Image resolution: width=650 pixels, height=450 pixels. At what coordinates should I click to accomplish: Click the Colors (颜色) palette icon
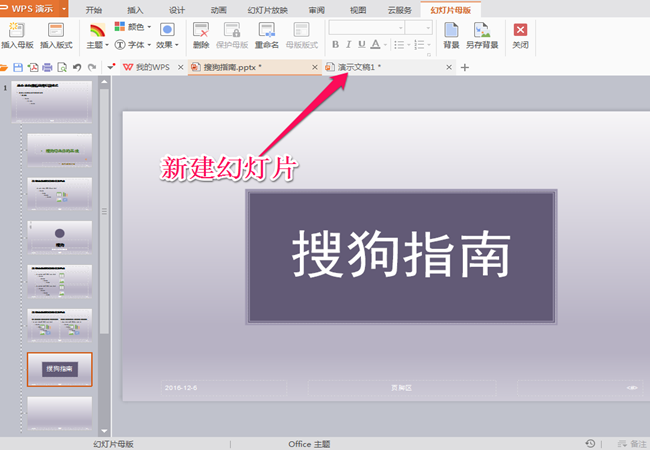(x=120, y=27)
